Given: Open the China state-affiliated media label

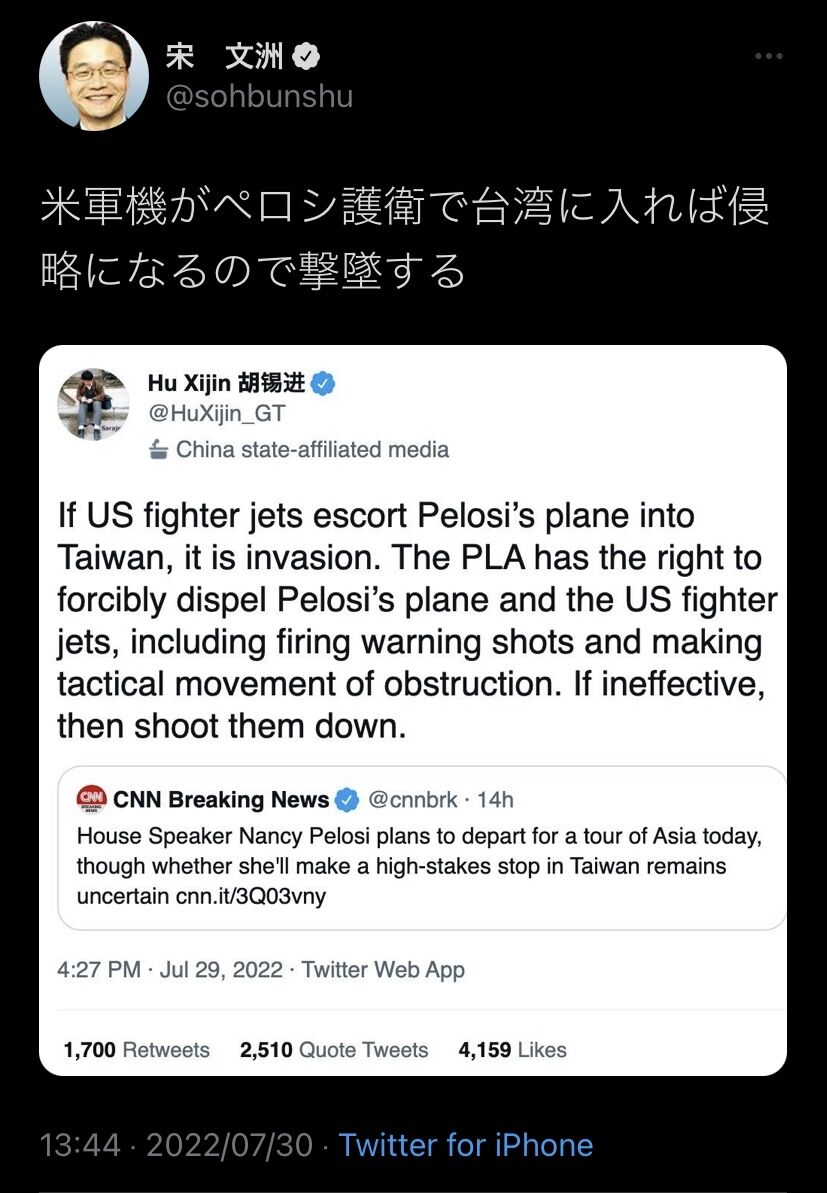Looking at the screenshot, I should (x=312, y=450).
